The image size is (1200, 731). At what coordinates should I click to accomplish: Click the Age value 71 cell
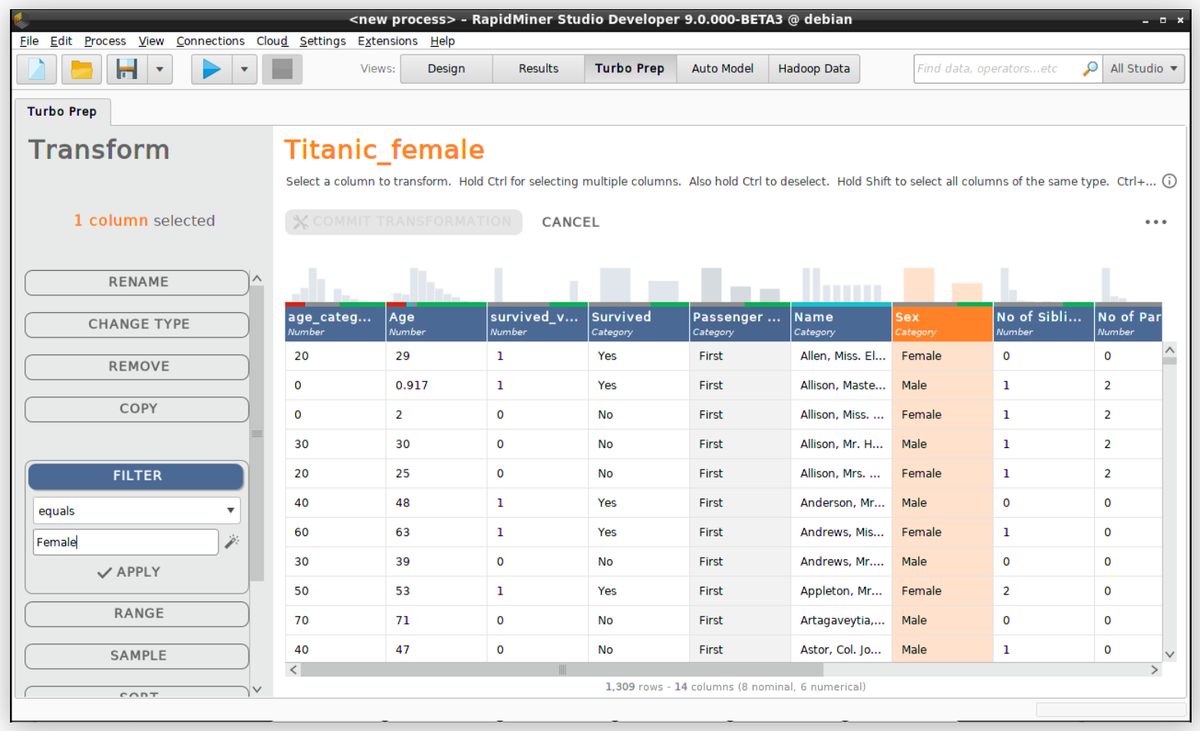[x=436, y=620]
